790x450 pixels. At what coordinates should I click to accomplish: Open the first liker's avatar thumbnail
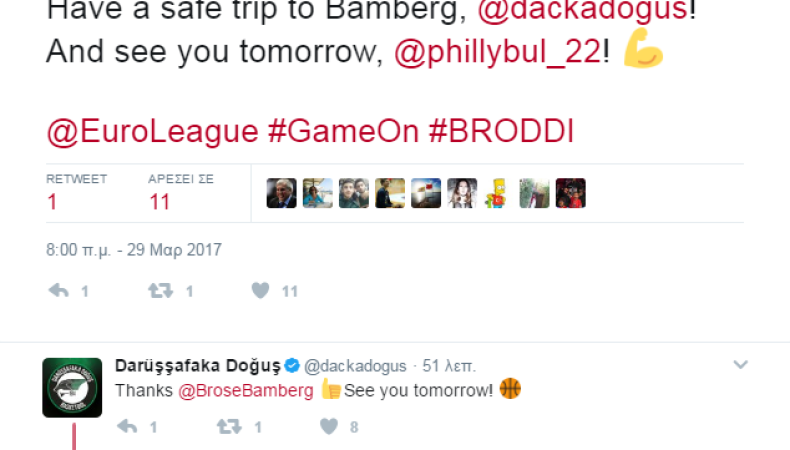281,193
